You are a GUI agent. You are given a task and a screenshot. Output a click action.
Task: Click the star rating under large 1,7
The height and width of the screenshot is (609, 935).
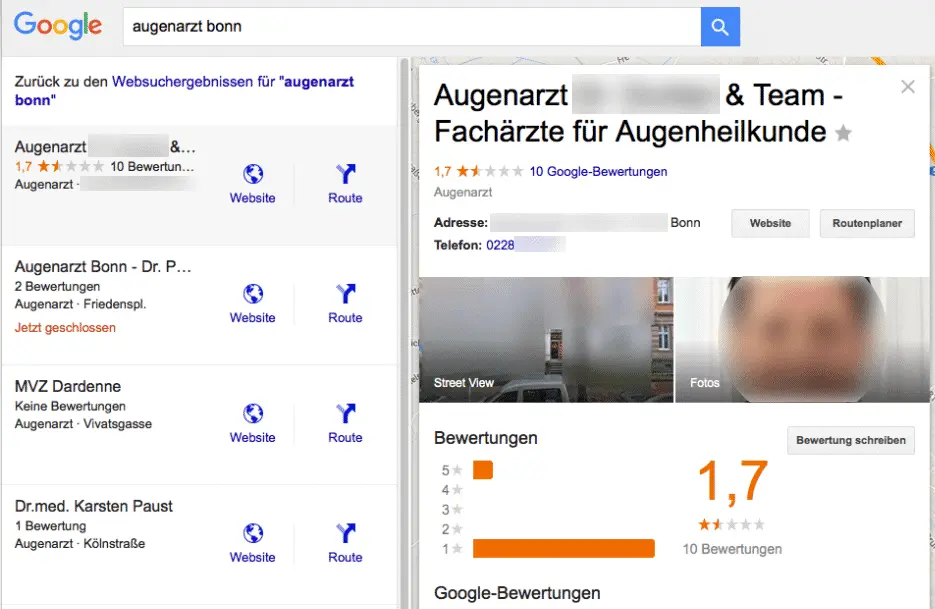click(x=732, y=525)
